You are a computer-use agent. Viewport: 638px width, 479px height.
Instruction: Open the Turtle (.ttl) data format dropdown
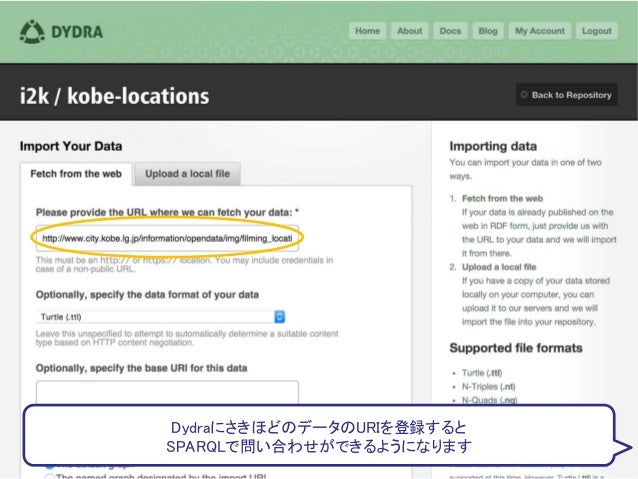point(160,317)
